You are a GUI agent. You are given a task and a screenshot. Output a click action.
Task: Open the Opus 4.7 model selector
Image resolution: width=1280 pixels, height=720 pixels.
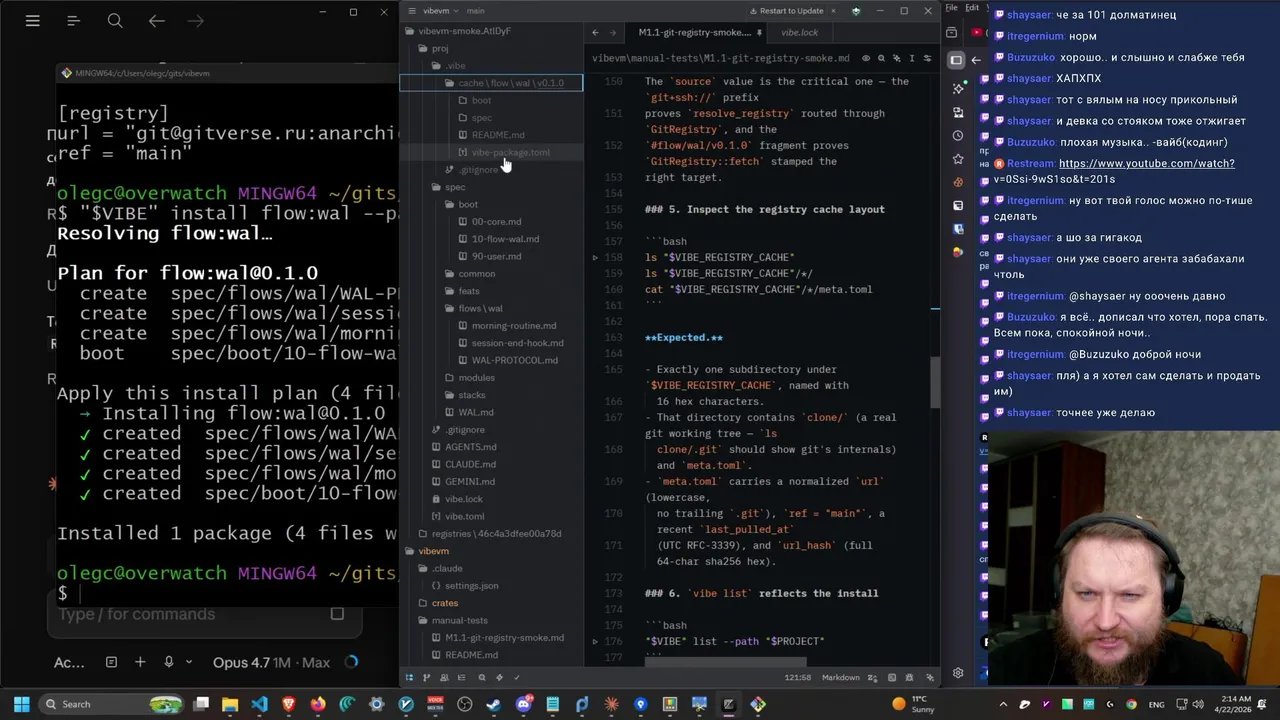[x=271, y=662]
